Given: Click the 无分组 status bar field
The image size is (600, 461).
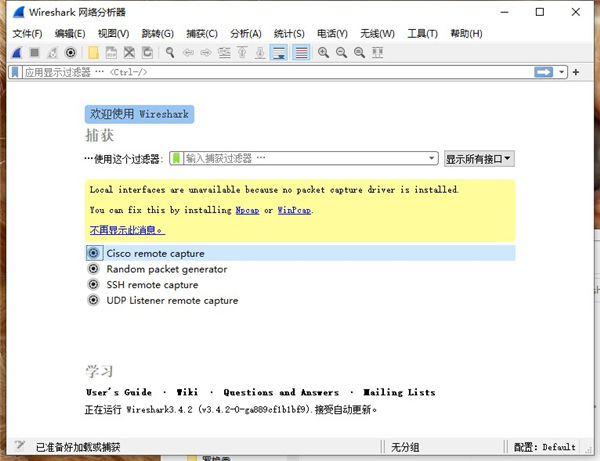Looking at the screenshot, I should (x=405, y=447).
